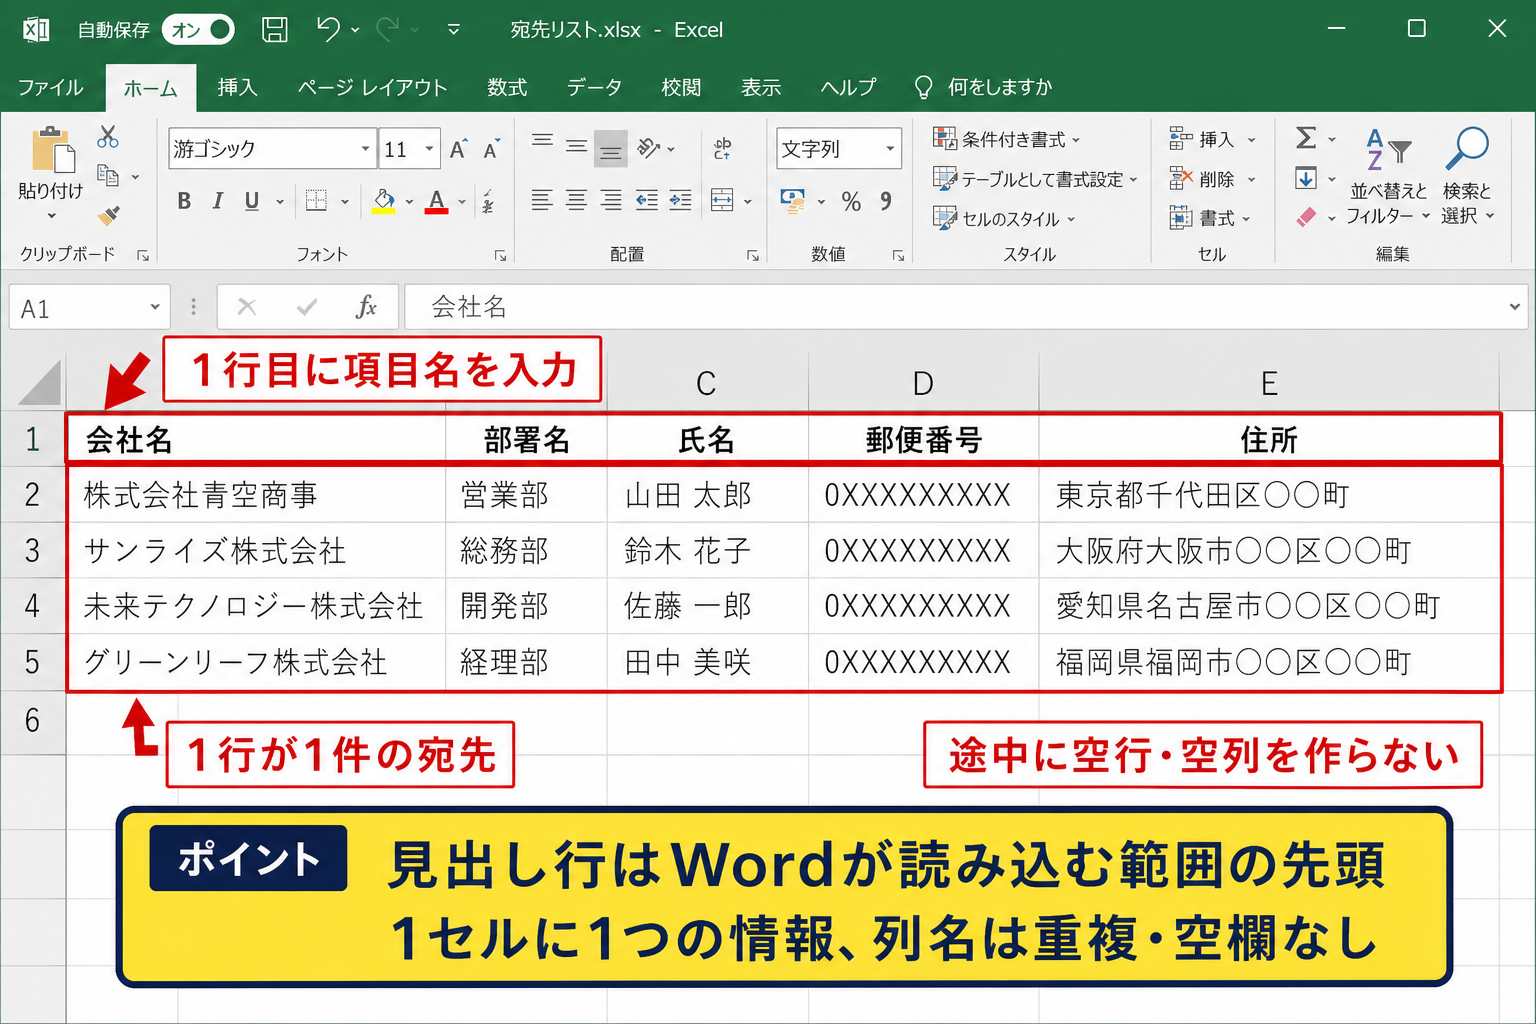
Task: Open the number format 文字列 dropdown
Action: (890, 149)
